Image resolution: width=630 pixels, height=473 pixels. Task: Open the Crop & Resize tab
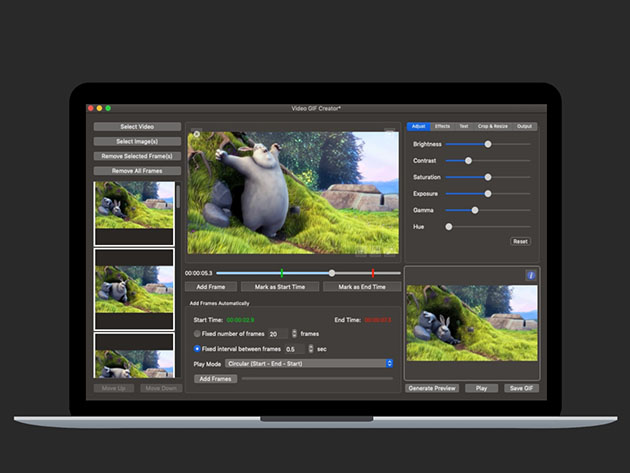[x=493, y=126]
